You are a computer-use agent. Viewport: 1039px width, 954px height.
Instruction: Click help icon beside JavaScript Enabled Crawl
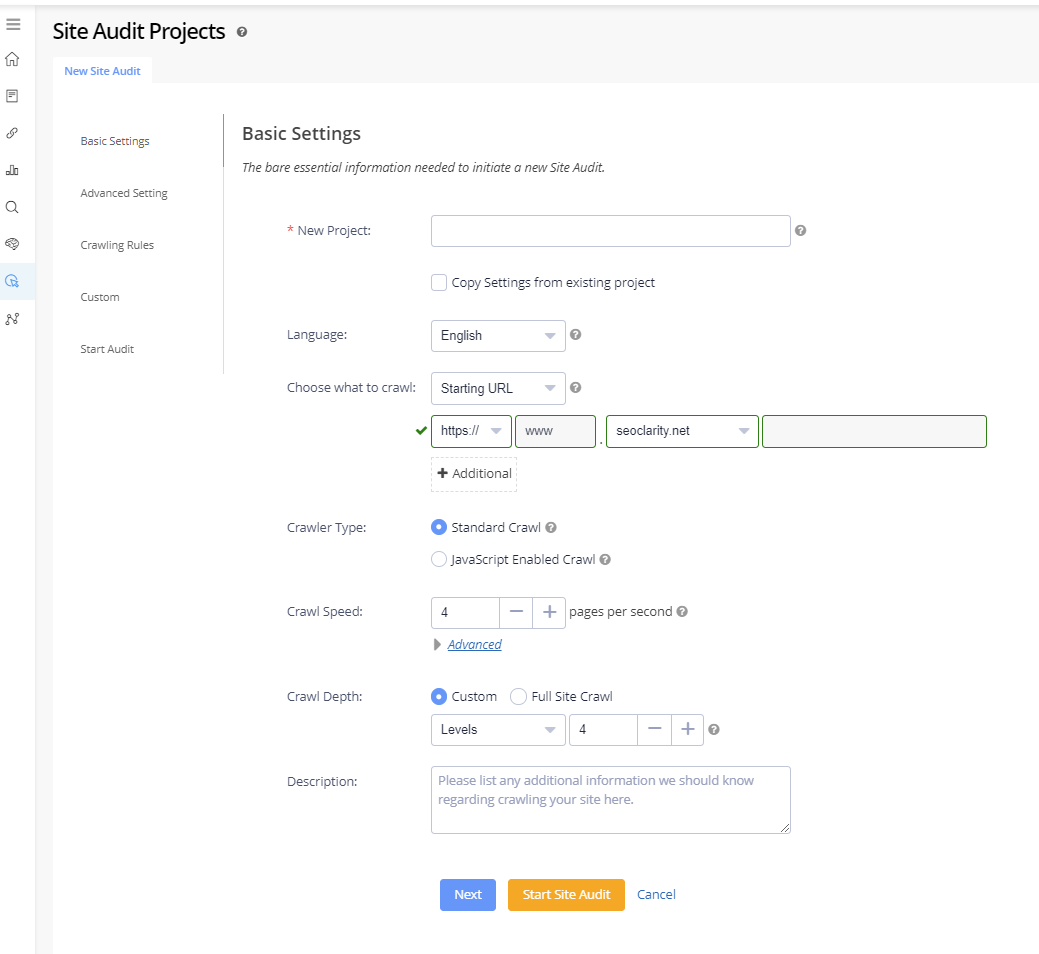click(x=605, y=560)
